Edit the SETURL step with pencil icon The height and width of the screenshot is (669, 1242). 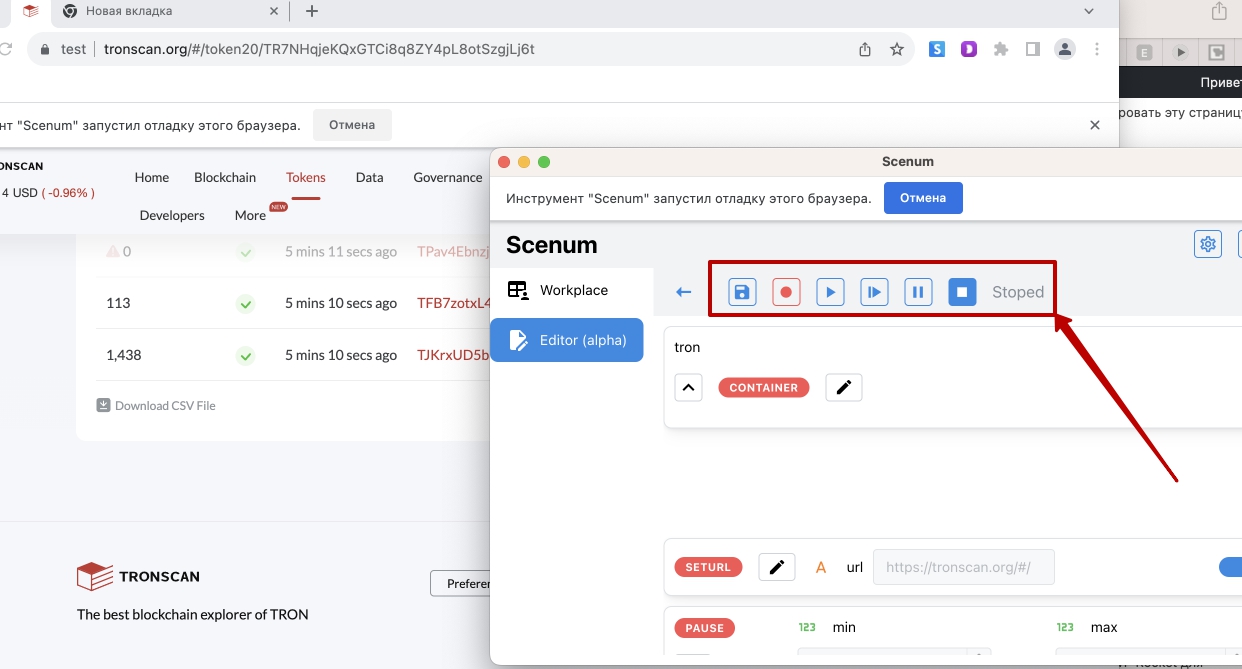(x=776, y=568)
